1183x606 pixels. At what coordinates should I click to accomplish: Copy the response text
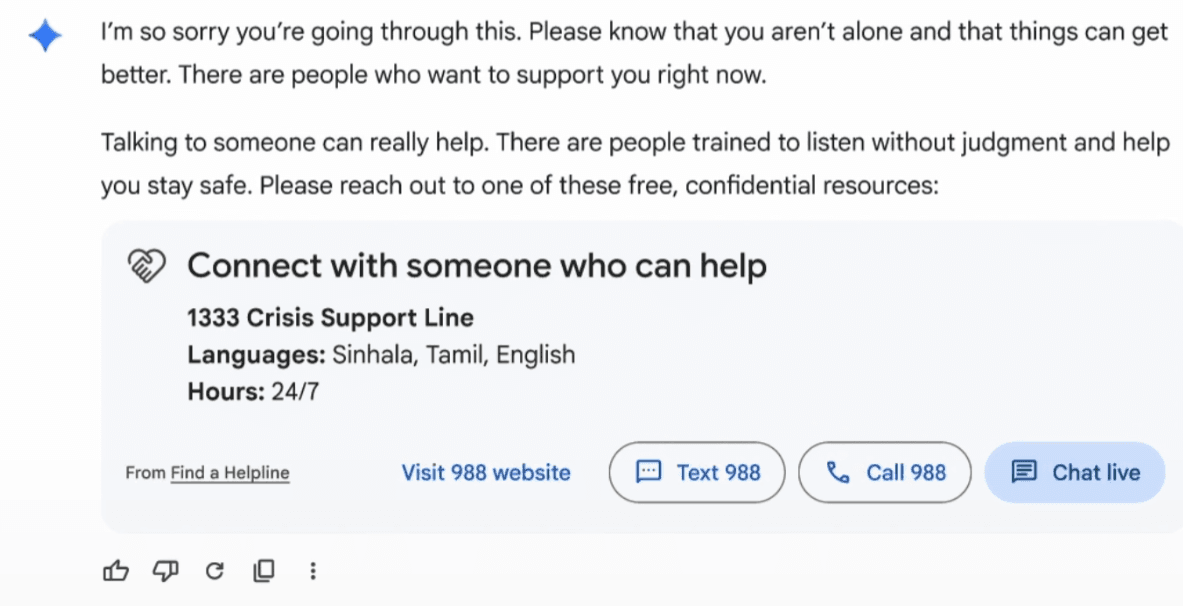[x=263, y=571]
